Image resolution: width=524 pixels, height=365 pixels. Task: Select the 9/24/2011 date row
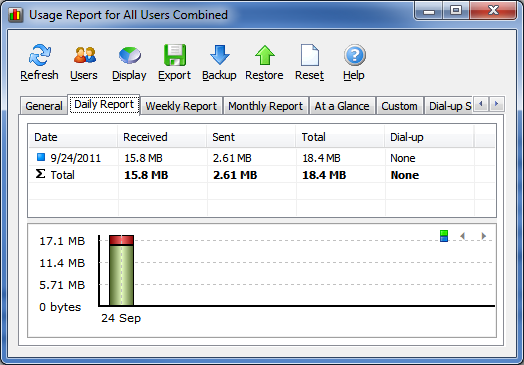[262, 158]
